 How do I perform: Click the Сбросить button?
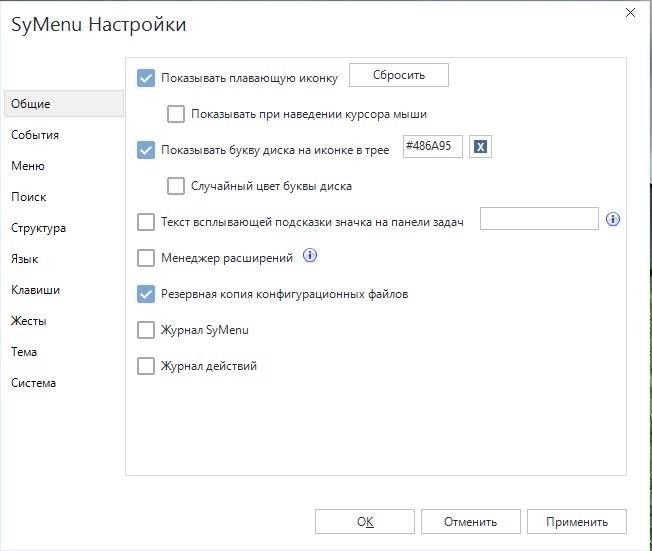399,75
